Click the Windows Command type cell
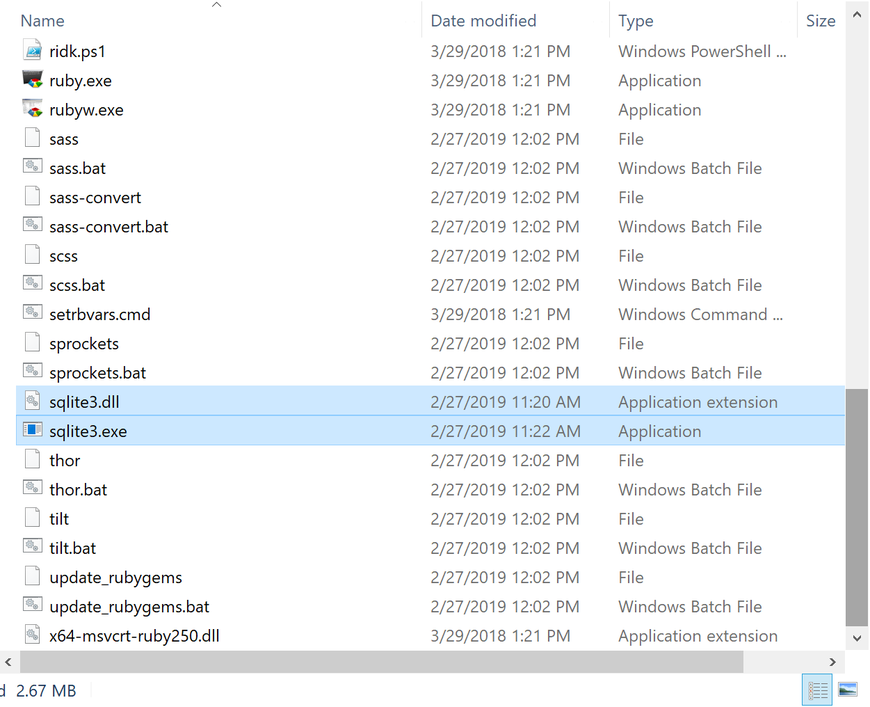This screenshot has height=707, width=870. pyautogui.click(x=700, y=314)
